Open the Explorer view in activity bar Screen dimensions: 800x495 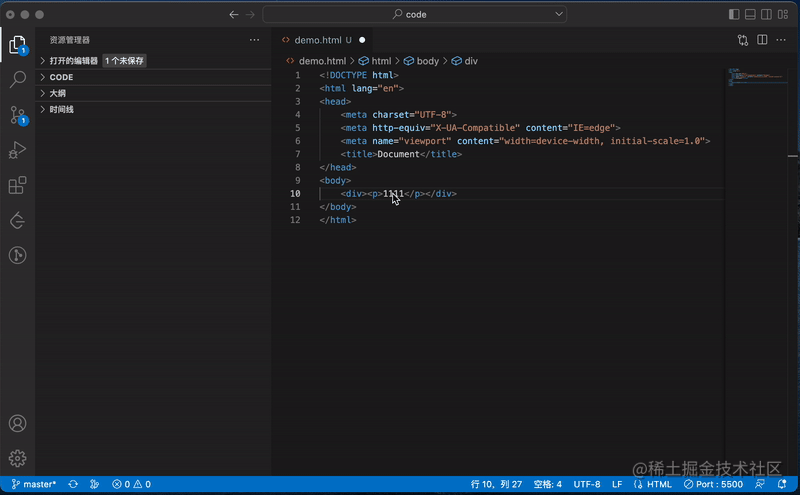point(17,44)
